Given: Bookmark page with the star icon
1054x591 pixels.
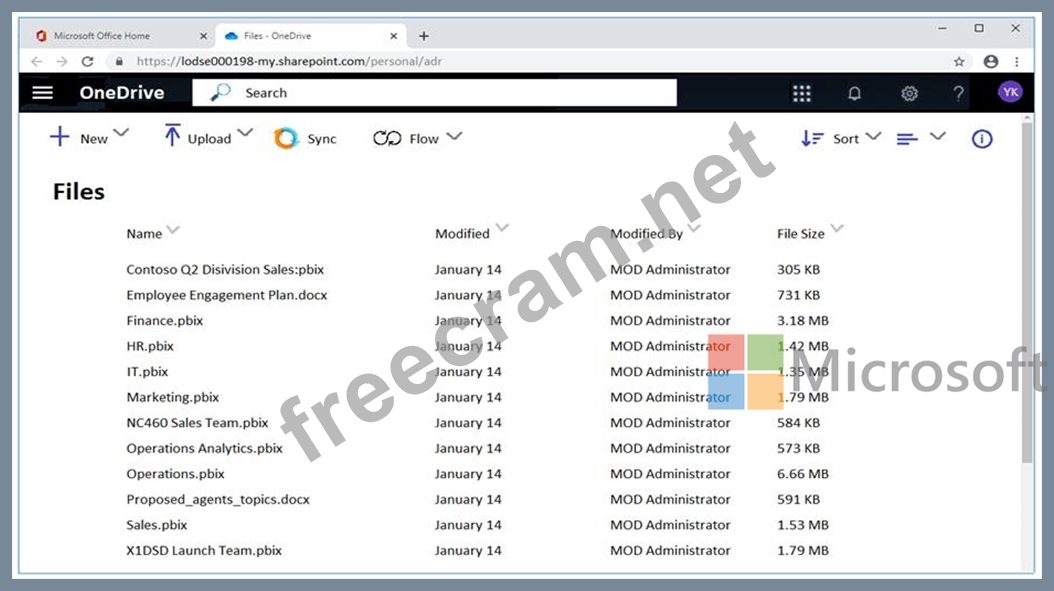Looking at the screenshot, I should coord(959,61).
